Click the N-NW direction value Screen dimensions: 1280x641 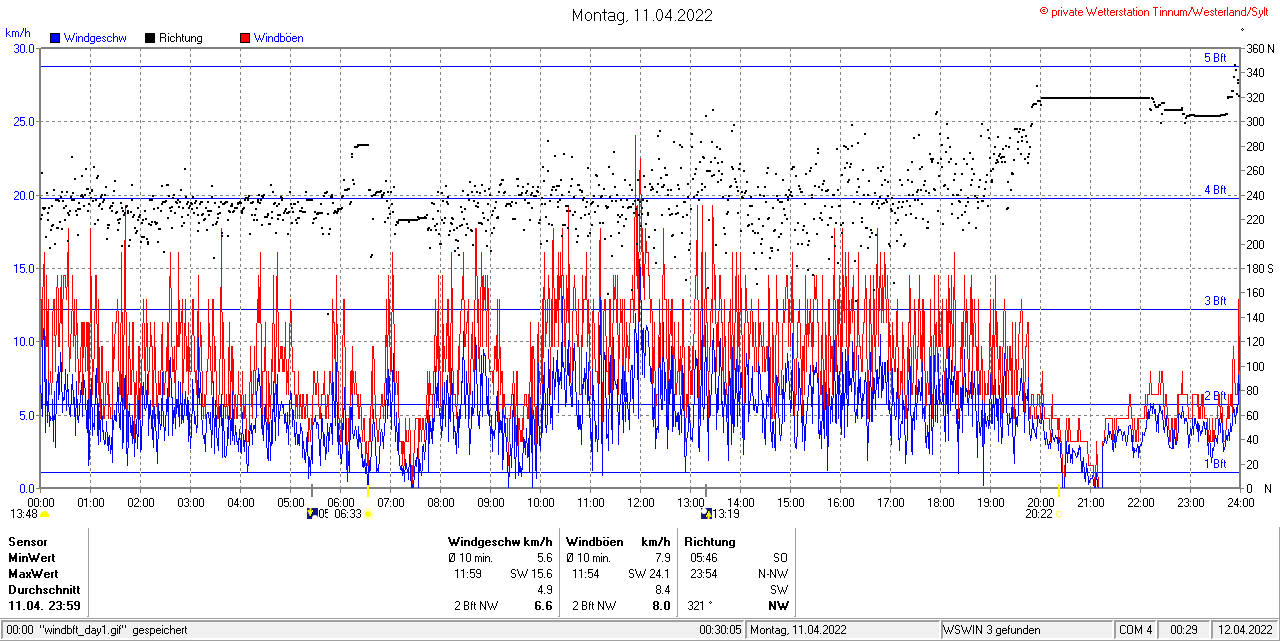[x=773, y=574]
